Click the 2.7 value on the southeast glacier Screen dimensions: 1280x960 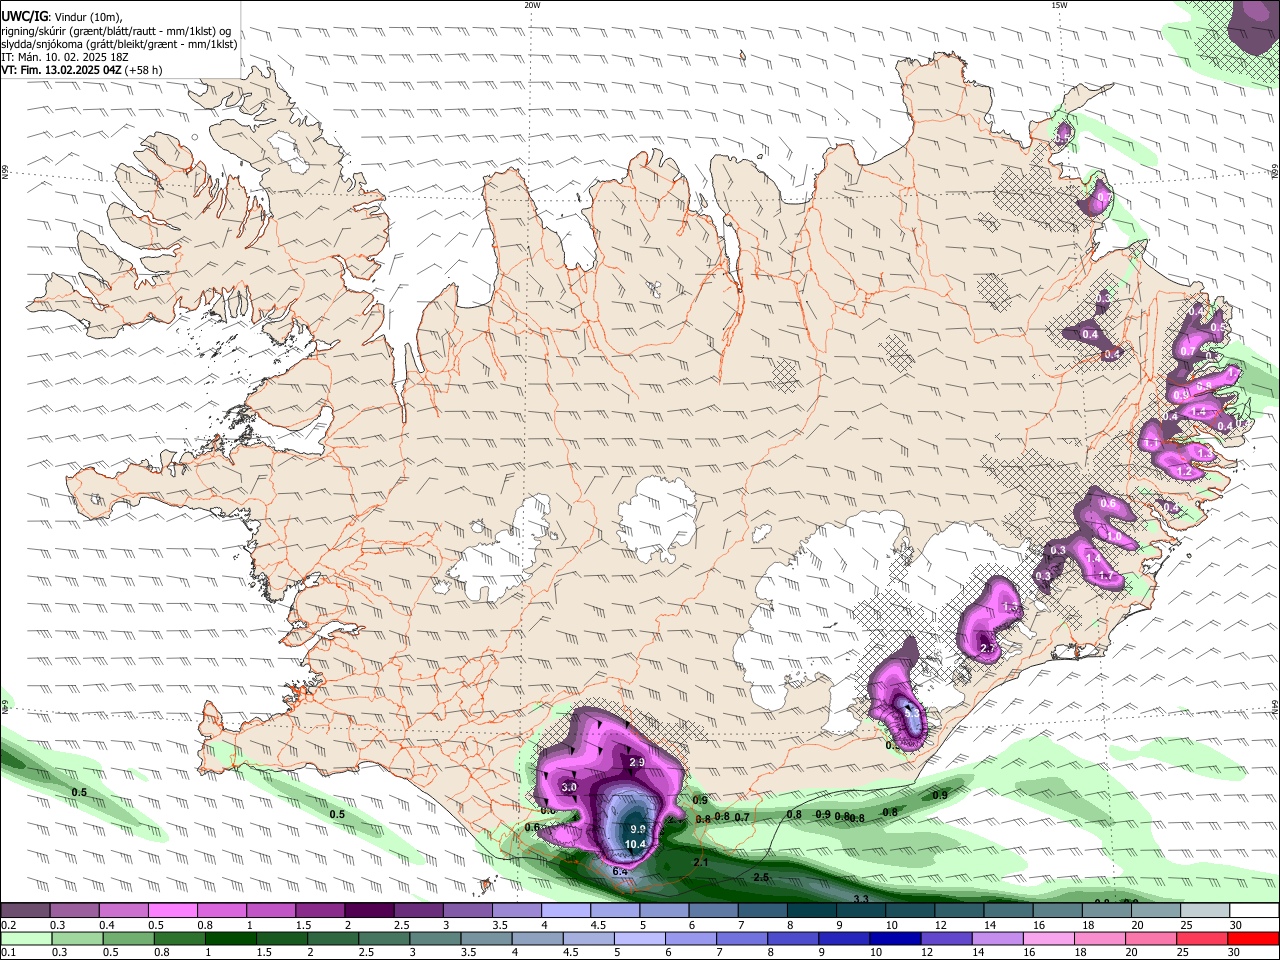pos(989,649)
